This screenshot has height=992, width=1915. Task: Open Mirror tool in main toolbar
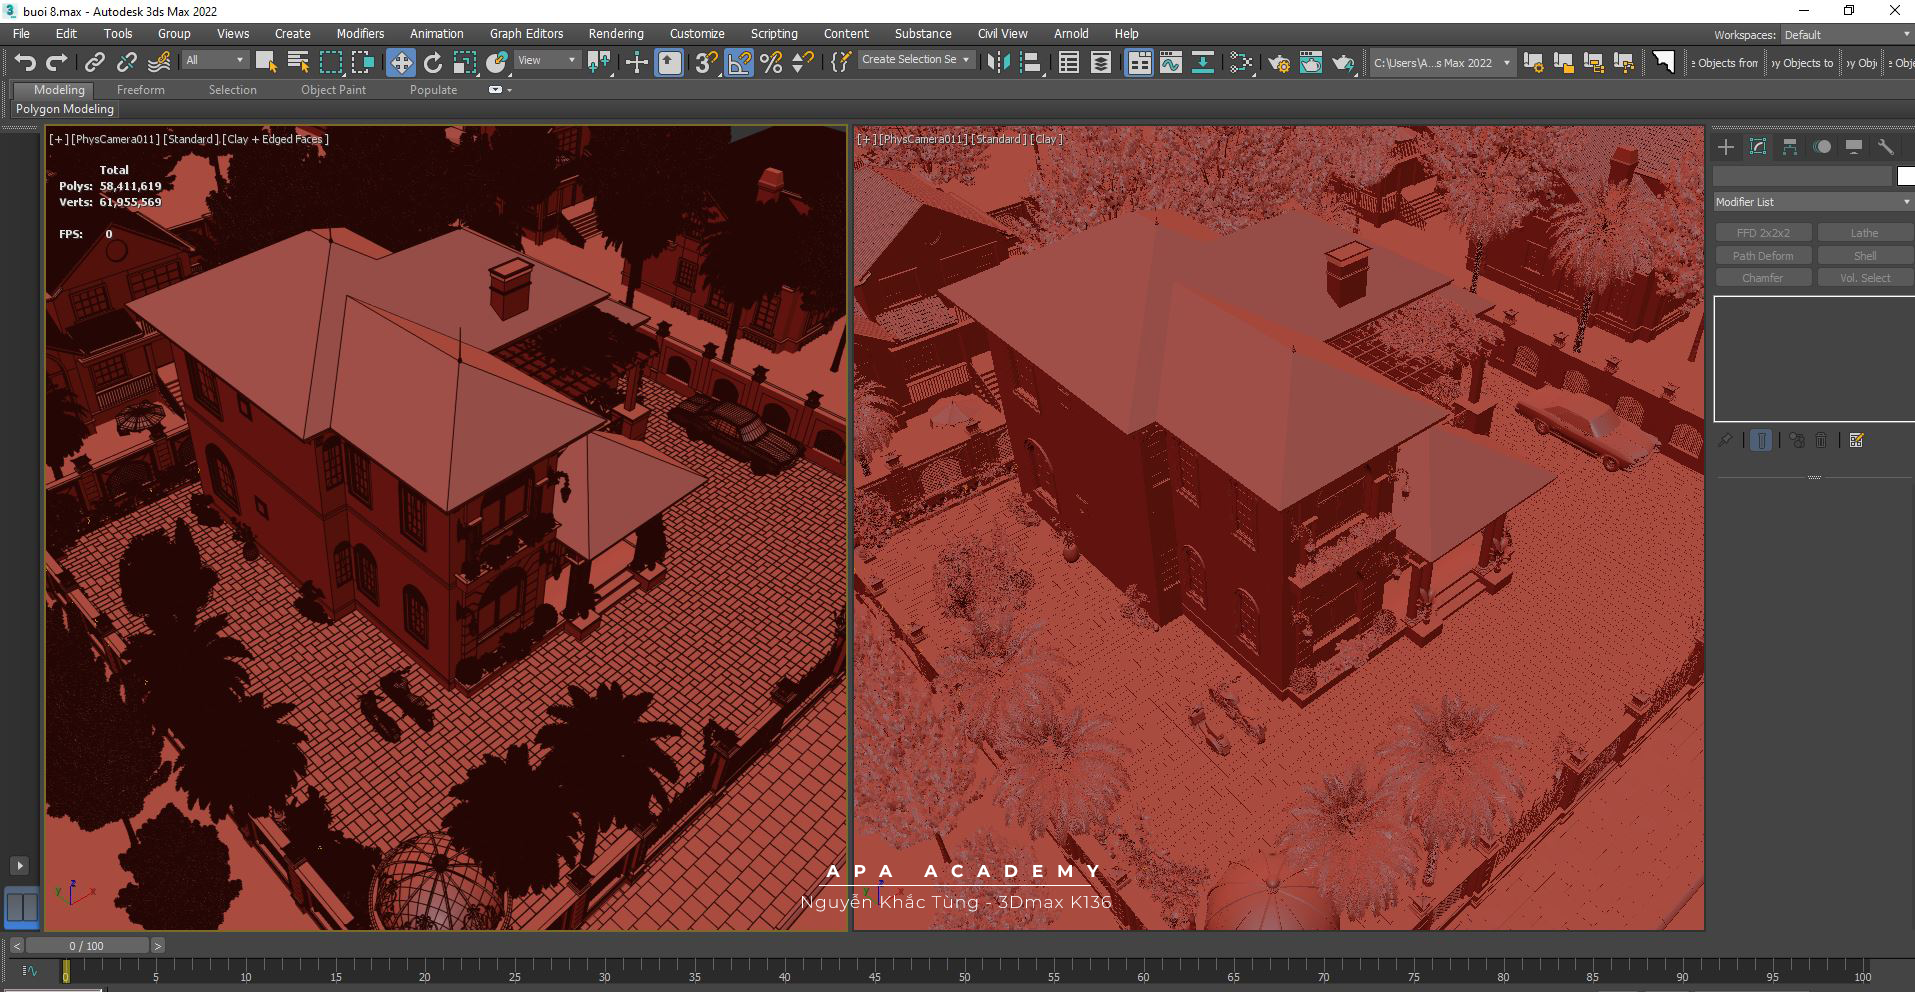coord(997,63)
